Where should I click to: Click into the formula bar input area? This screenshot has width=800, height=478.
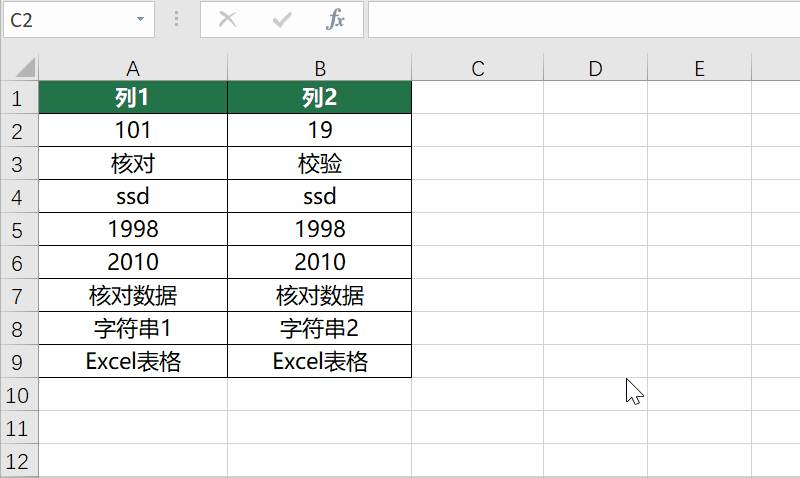pos(580,20)
